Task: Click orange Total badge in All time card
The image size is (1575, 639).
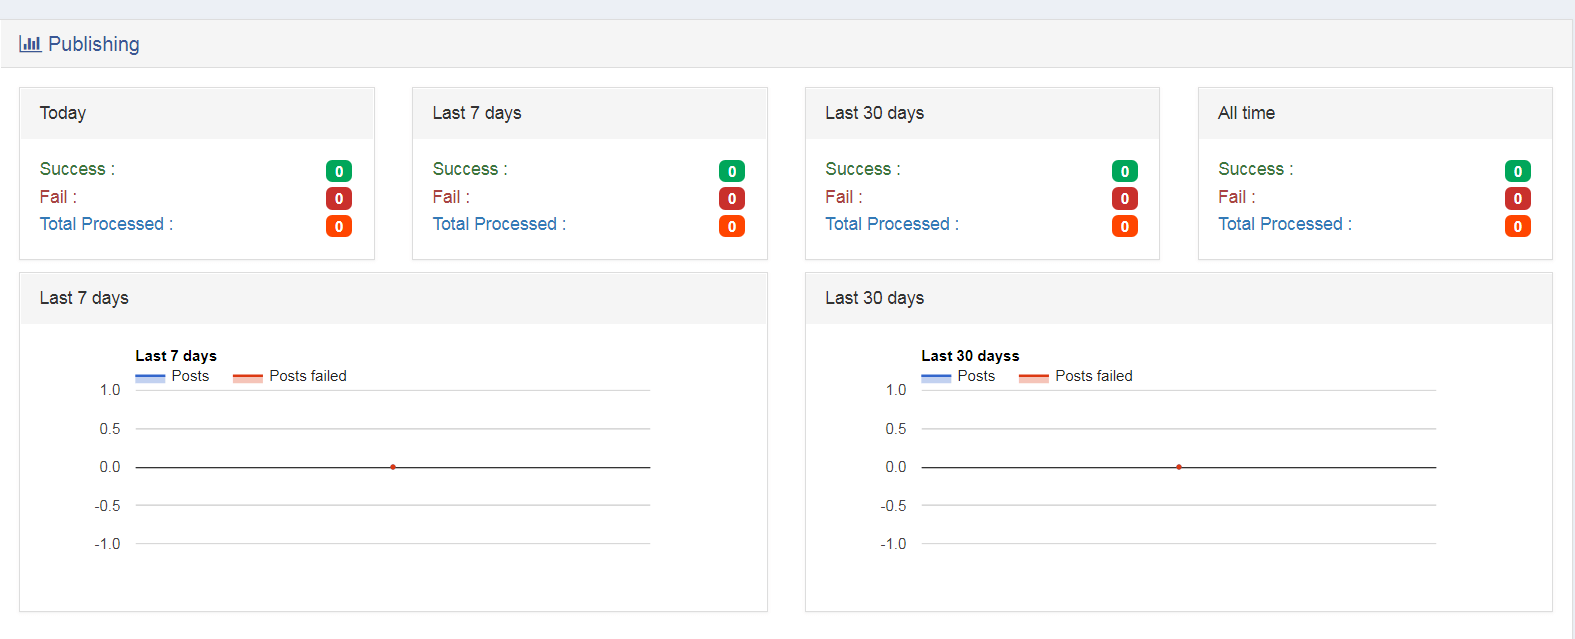Action: click(1518, 226)
